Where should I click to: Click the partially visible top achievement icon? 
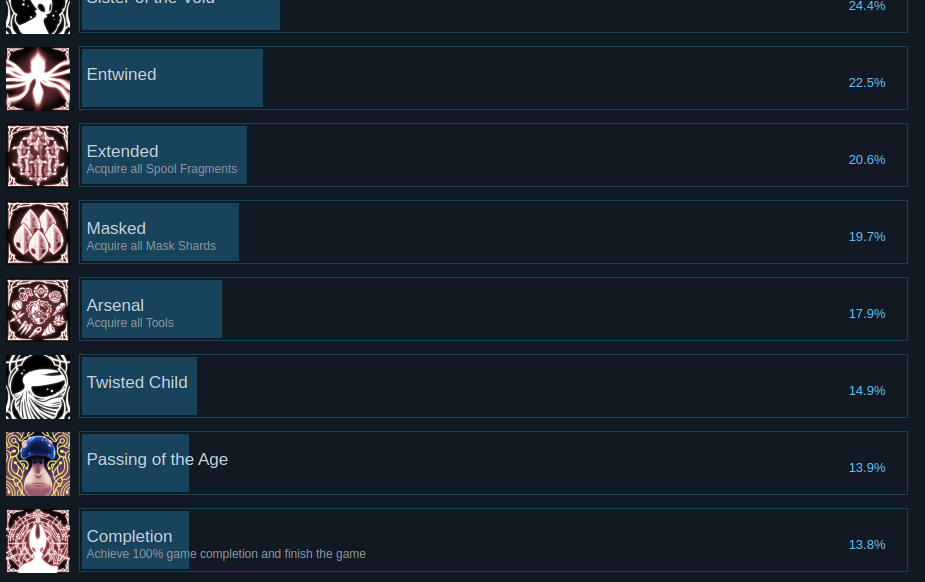point(38,17)
